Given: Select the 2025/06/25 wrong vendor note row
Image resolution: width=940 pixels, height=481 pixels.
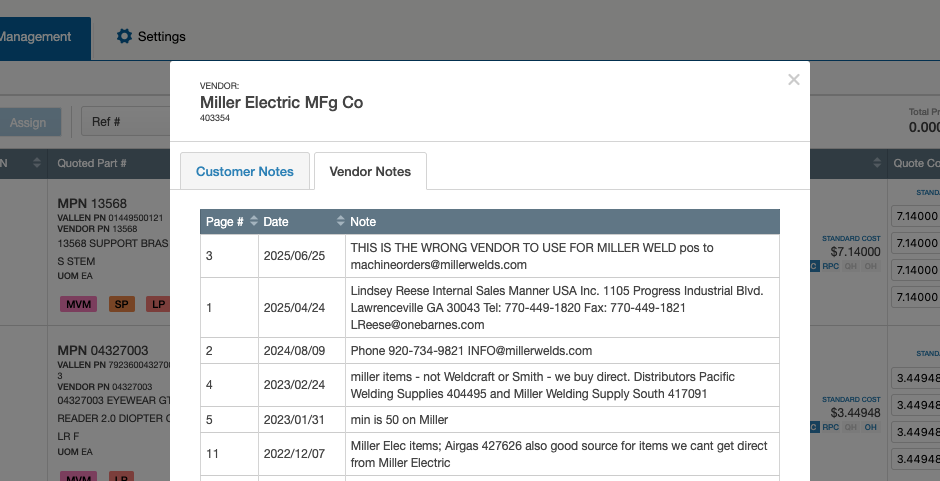Looking at the screenshot, I should click(x=489, y=256).
